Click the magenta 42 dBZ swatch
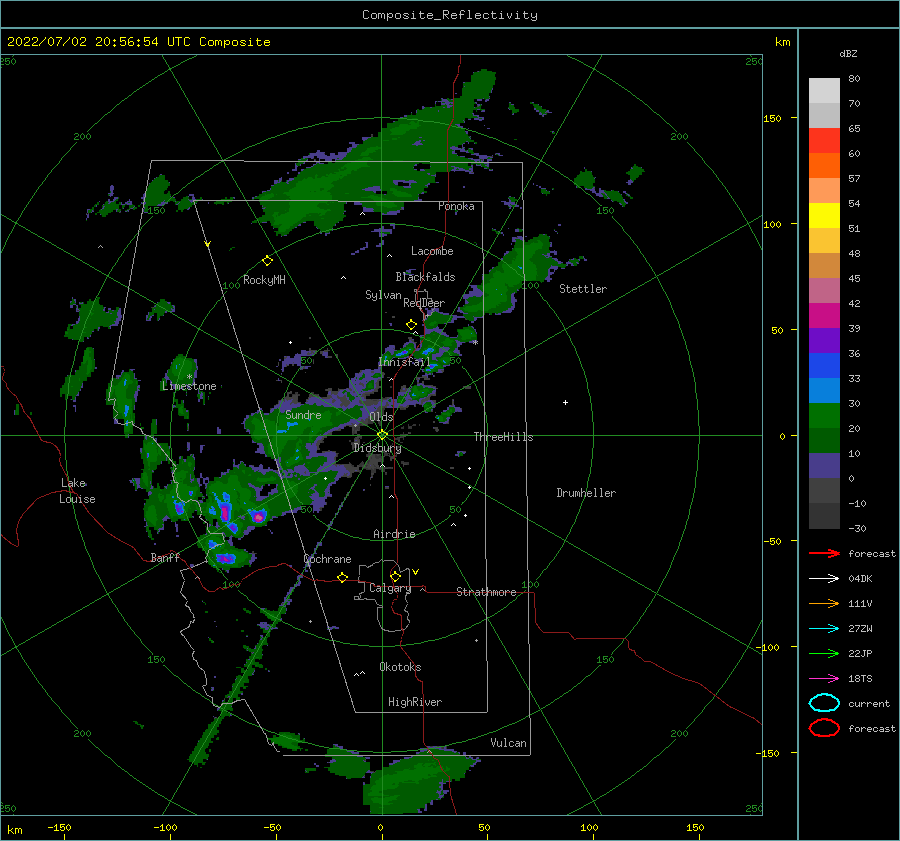900x841 pixels. (x=824, y=315)
